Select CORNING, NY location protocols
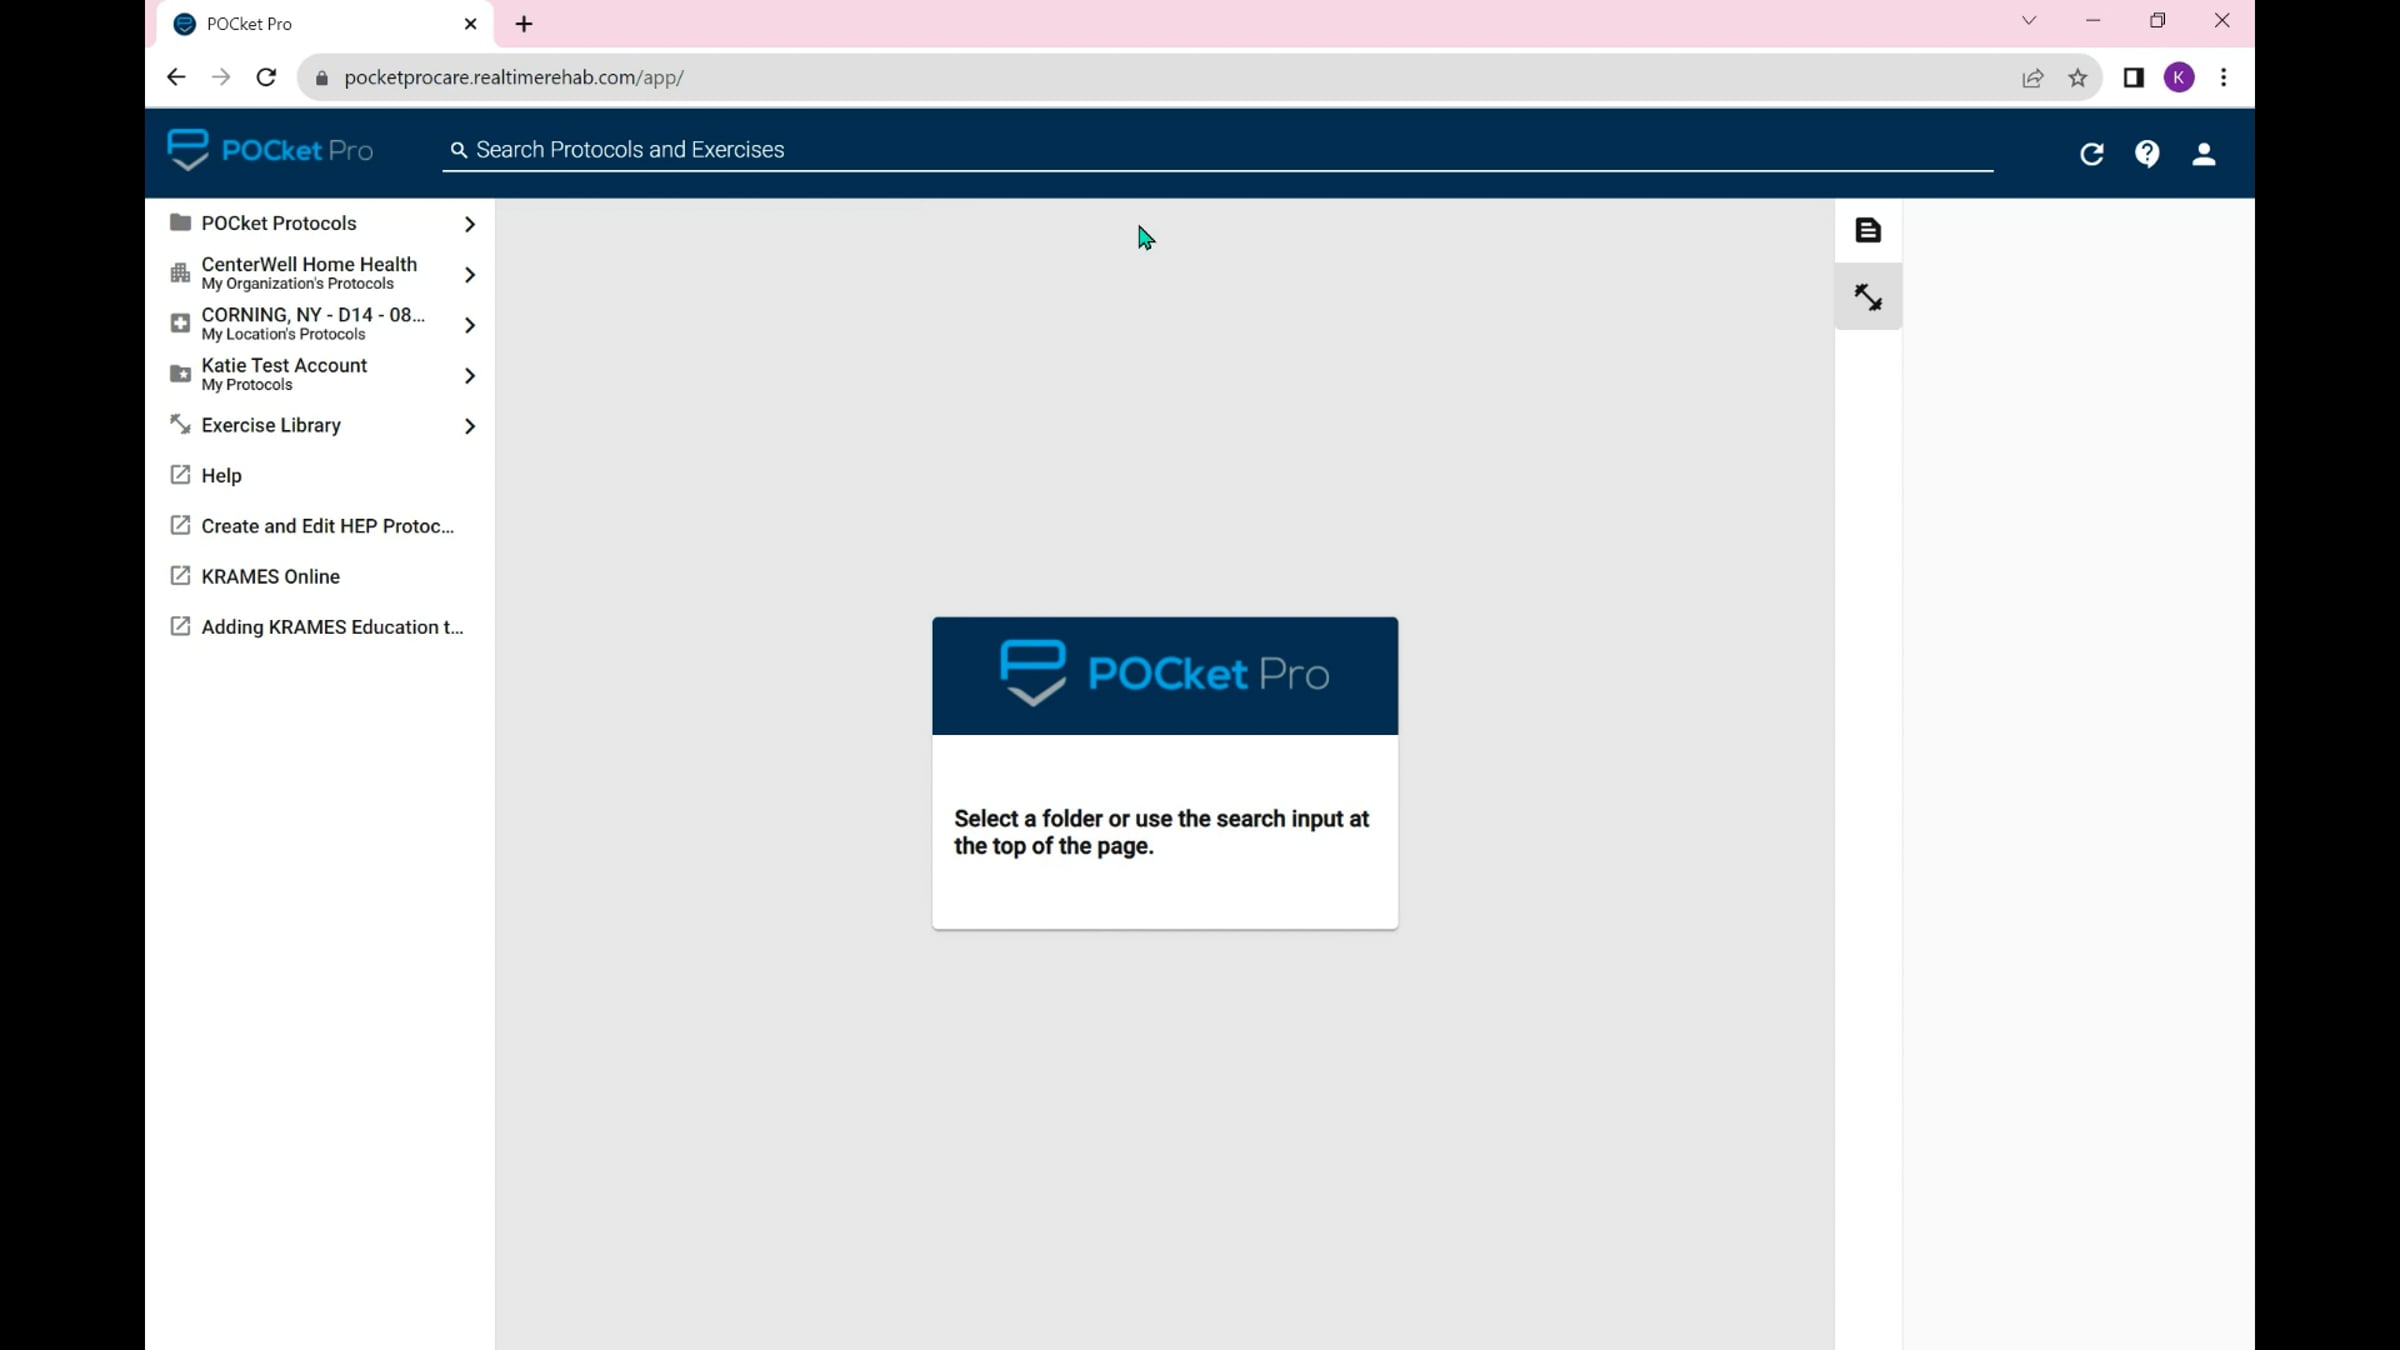Screen dimensions: 2400x1350 pos(320,323)
